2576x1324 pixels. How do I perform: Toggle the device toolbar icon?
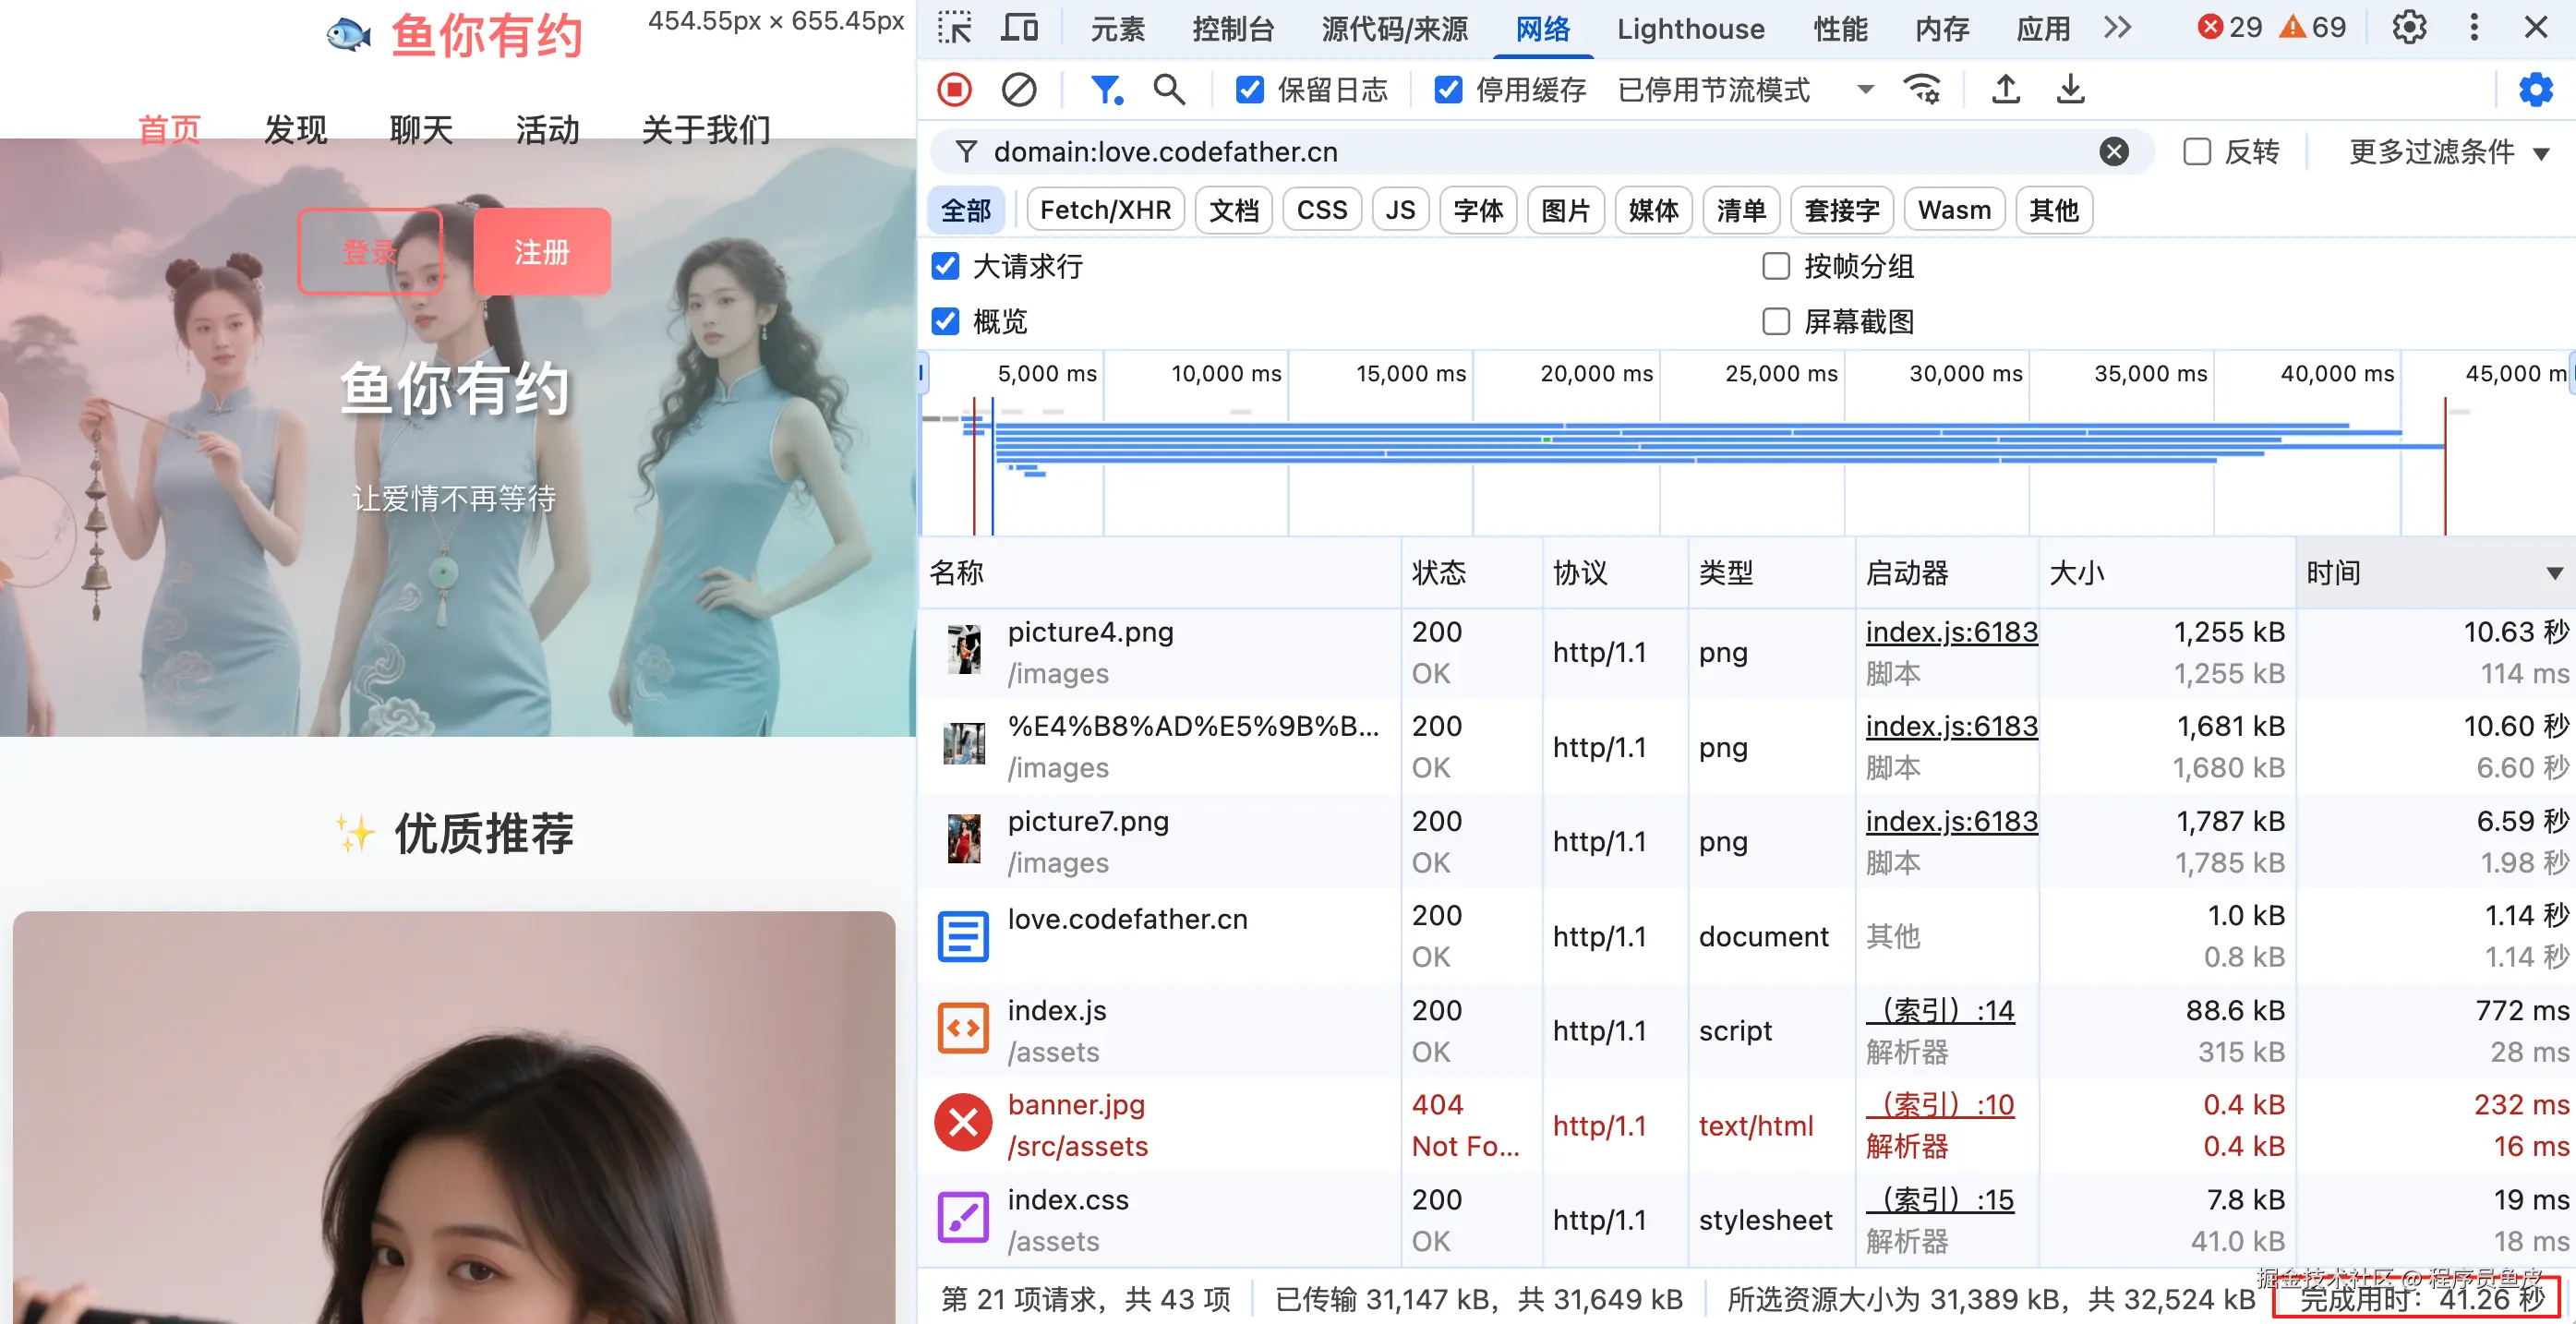[1019, 28]
